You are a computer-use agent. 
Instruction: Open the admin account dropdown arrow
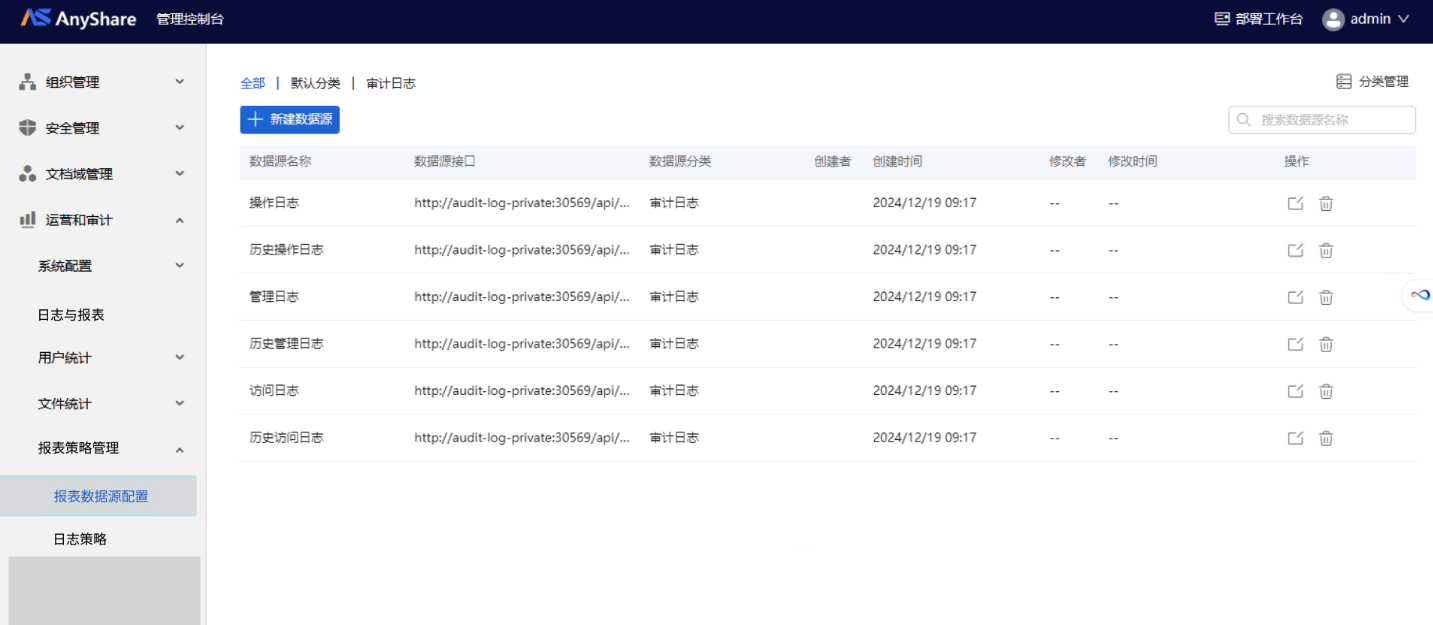(x=1403, y=19)
